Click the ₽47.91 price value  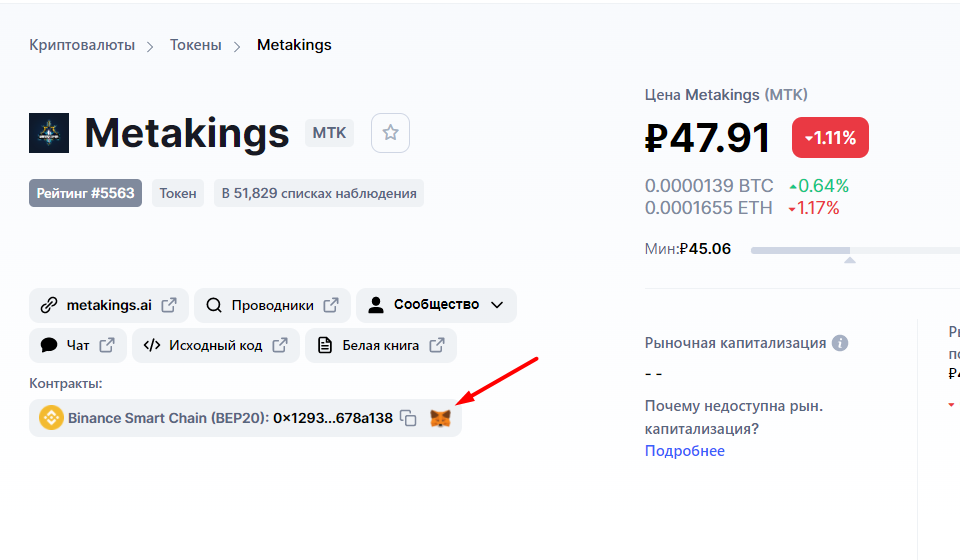pos(707,138)
